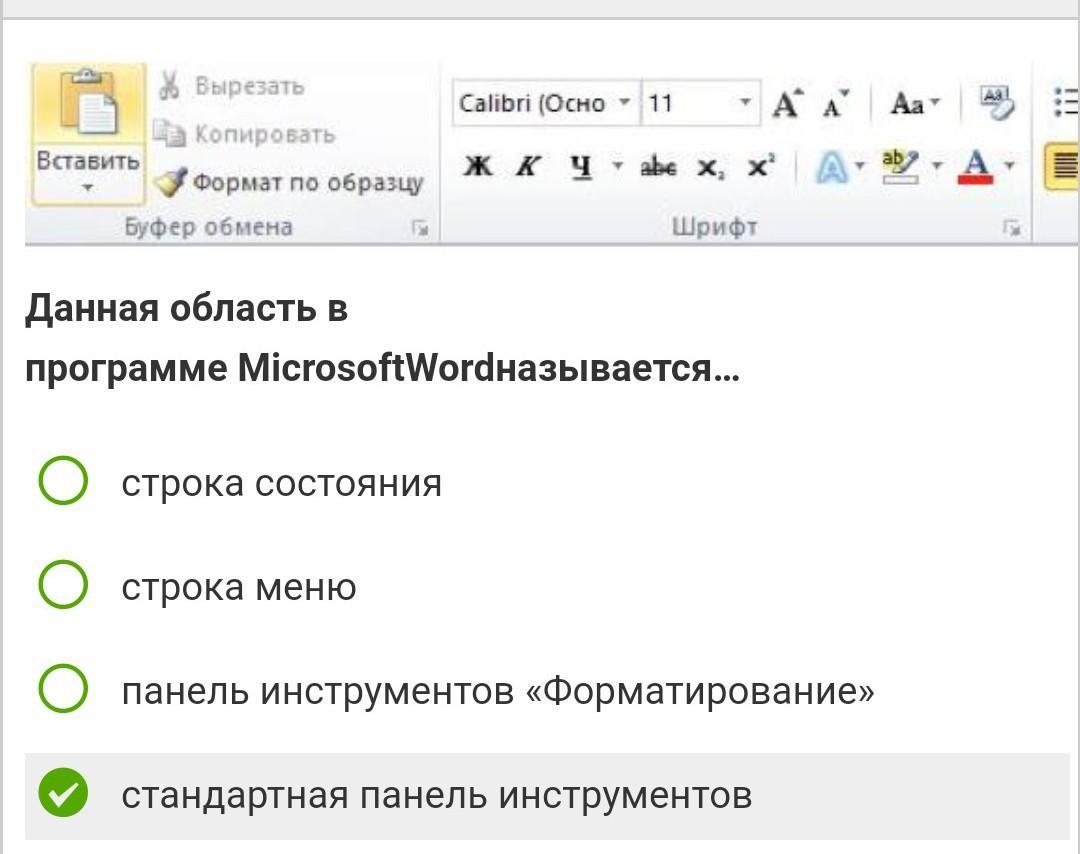Viewport: 1080px width, 854px height.
Task: Apply the red font color
Action: (x=975, y=167)
